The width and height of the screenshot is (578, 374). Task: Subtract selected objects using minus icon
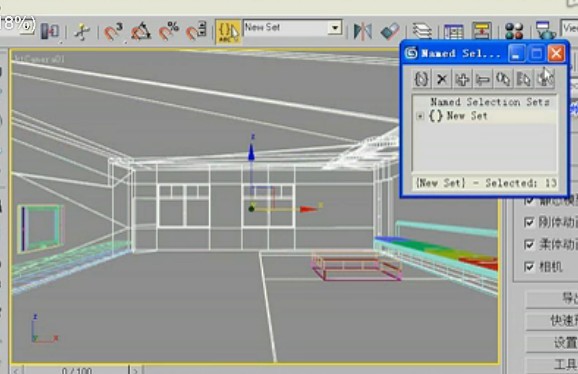[483, 79]
